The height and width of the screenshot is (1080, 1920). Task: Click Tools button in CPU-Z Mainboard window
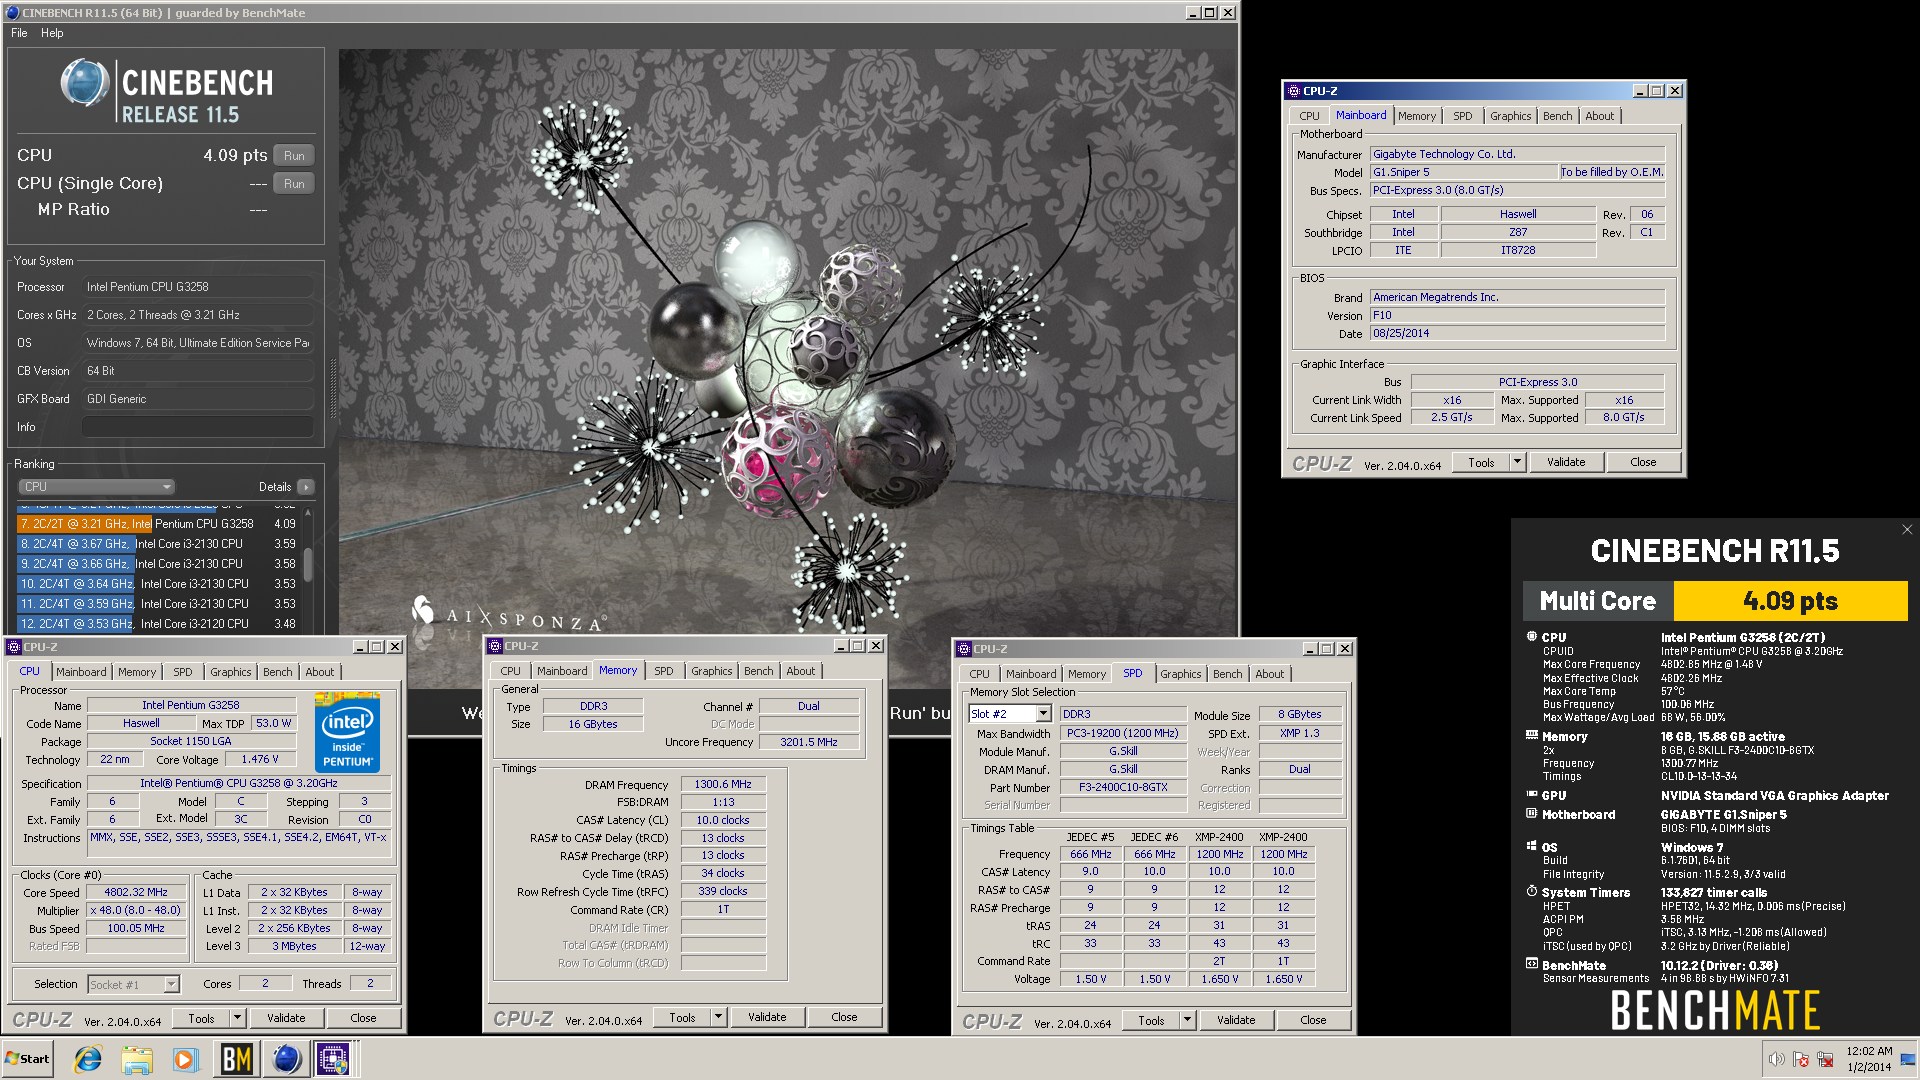[1481, 462]
